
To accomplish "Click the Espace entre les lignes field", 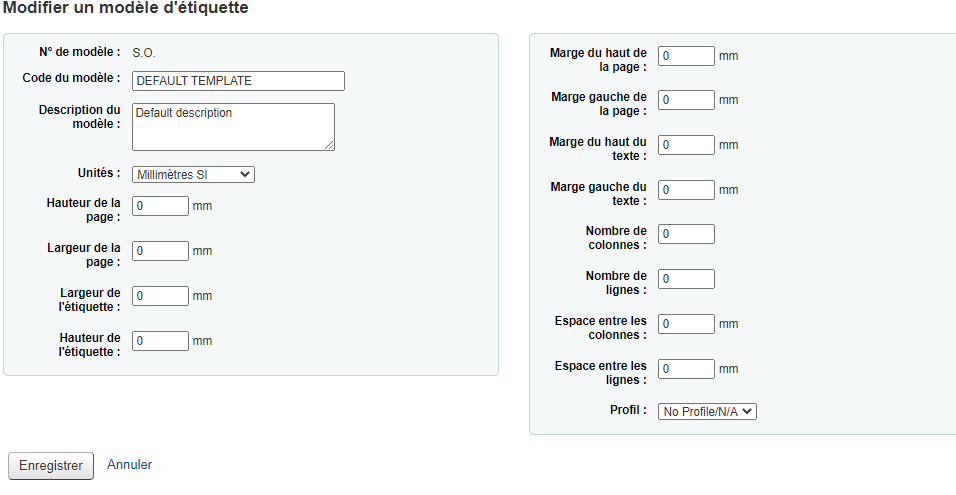I will [686, 369].
